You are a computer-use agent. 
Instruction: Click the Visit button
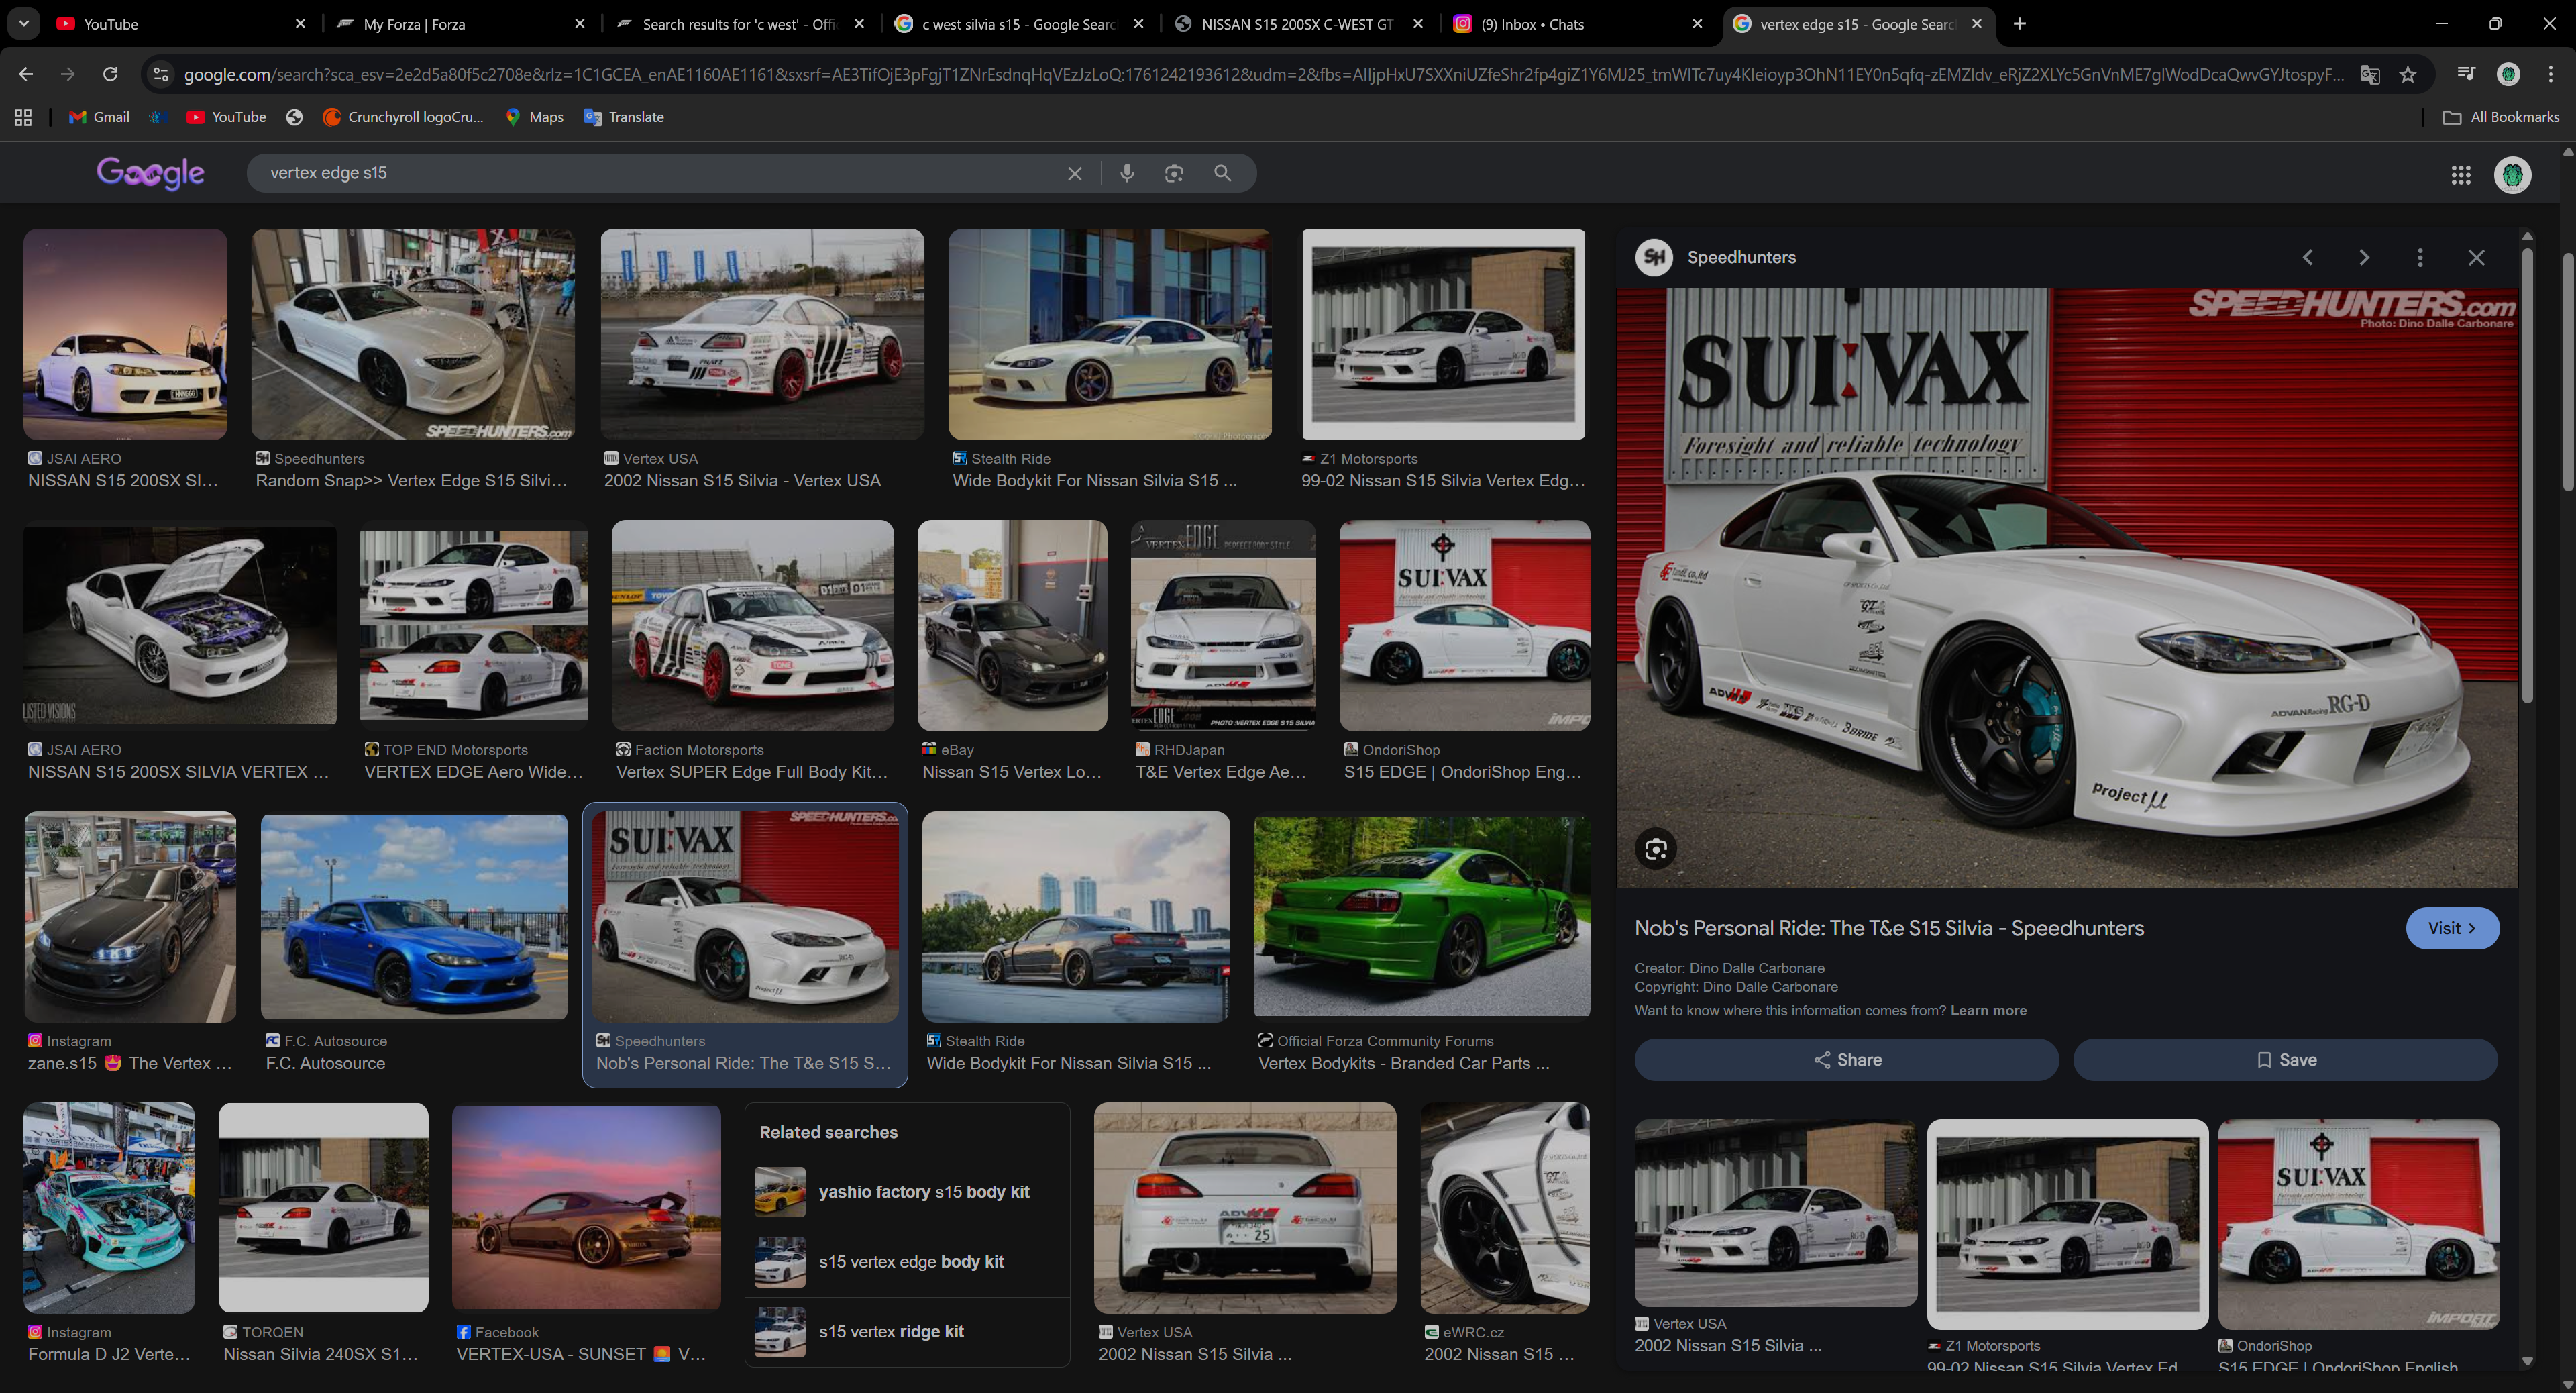point(2452,928)
